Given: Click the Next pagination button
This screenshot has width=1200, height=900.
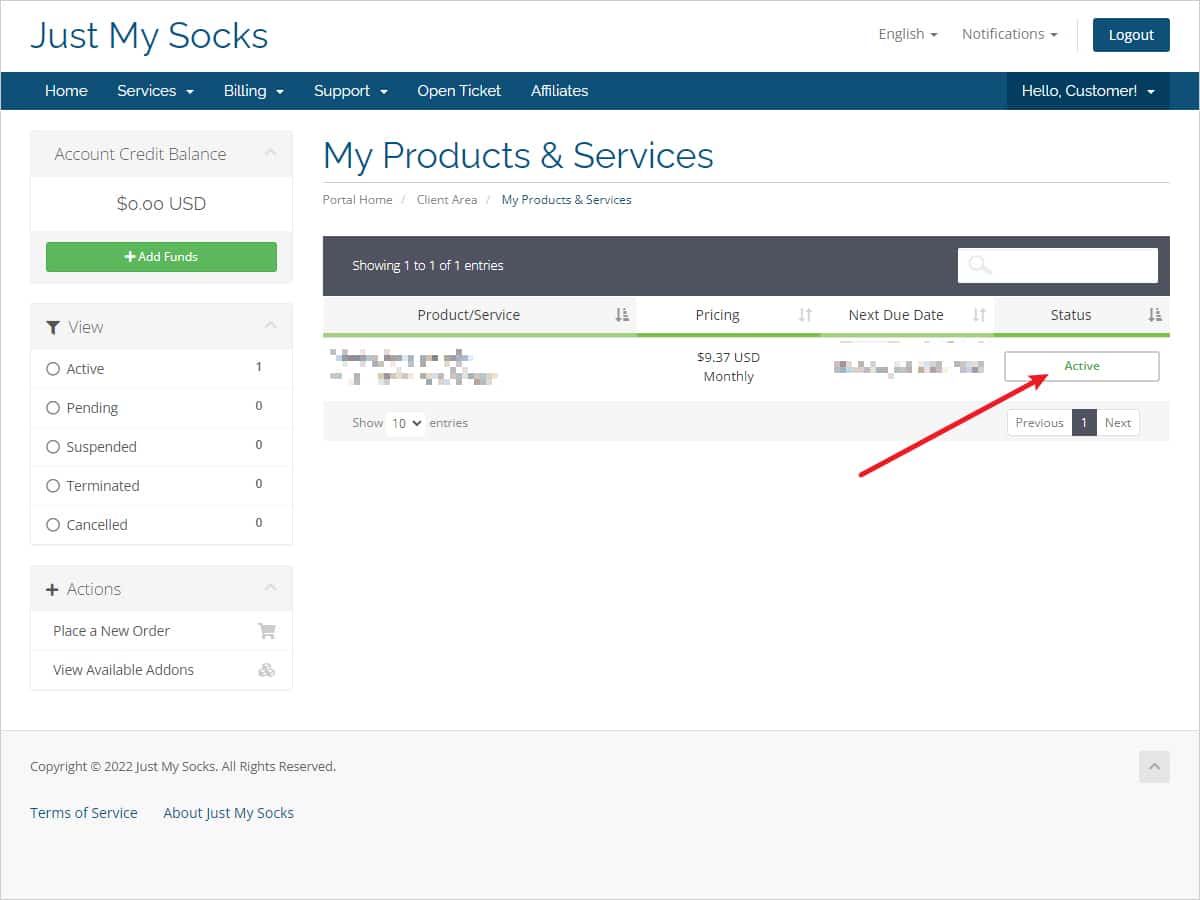Looking at the screenshot, I should click(1118, 423).
